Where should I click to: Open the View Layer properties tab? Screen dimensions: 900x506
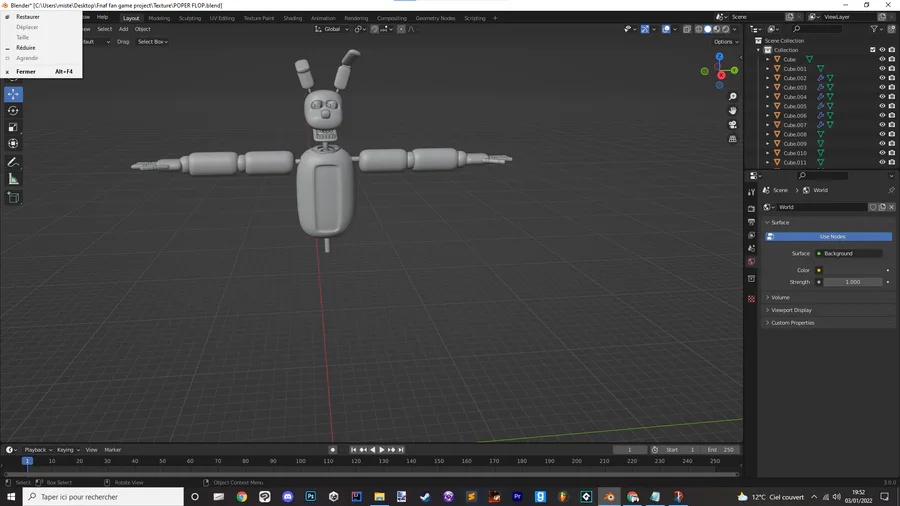coord(751,235)
